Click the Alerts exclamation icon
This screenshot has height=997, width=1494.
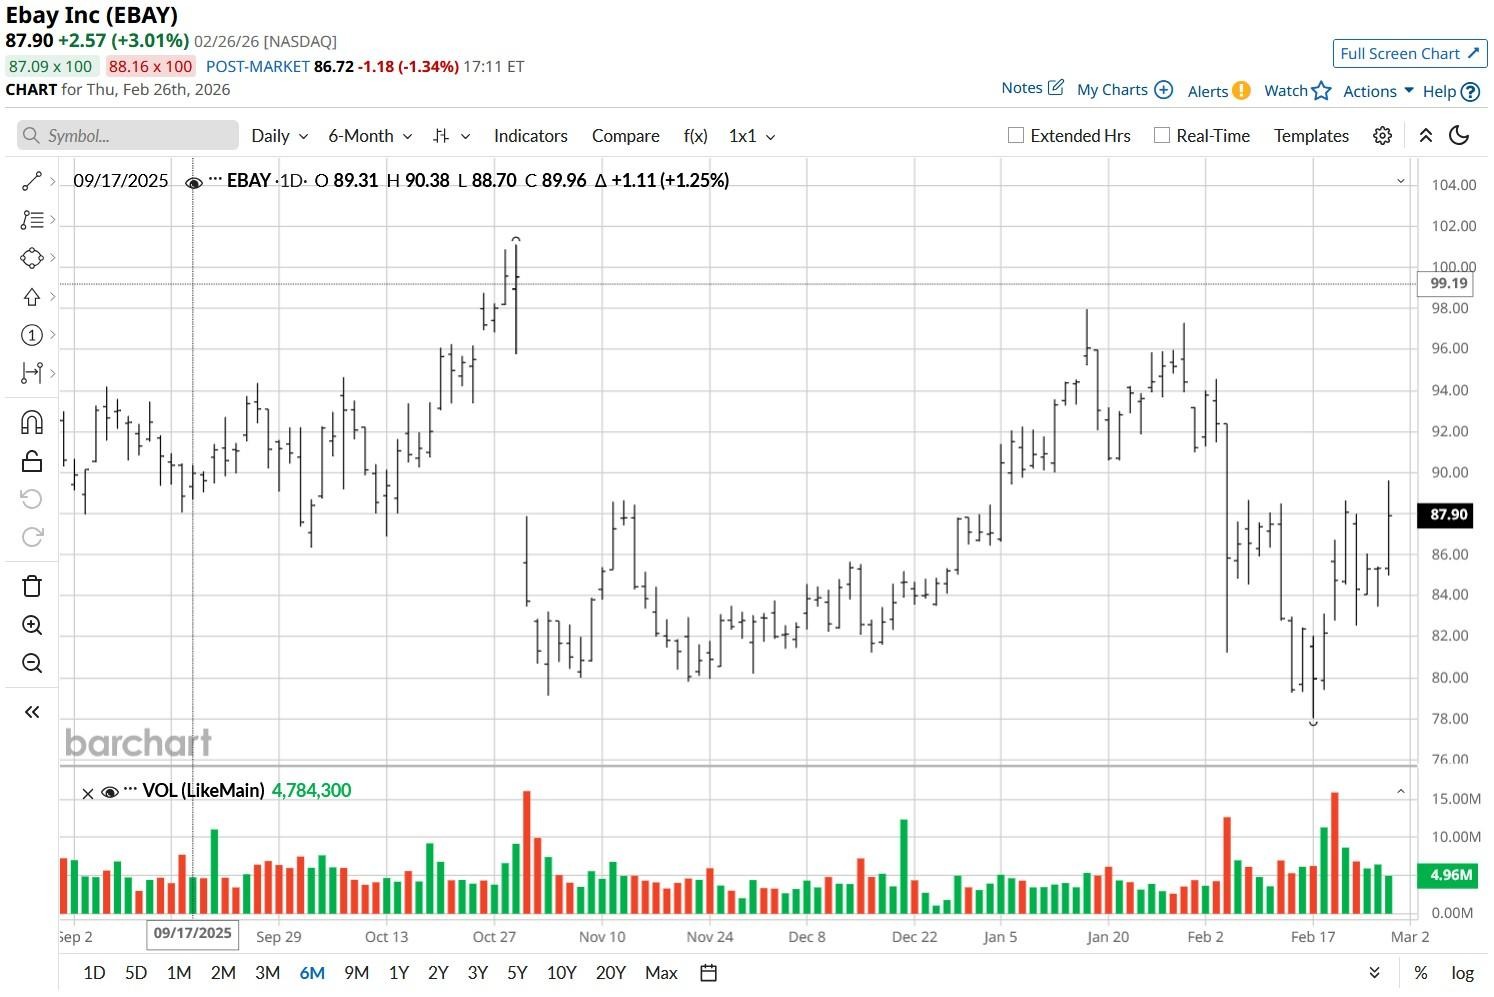1241,90
